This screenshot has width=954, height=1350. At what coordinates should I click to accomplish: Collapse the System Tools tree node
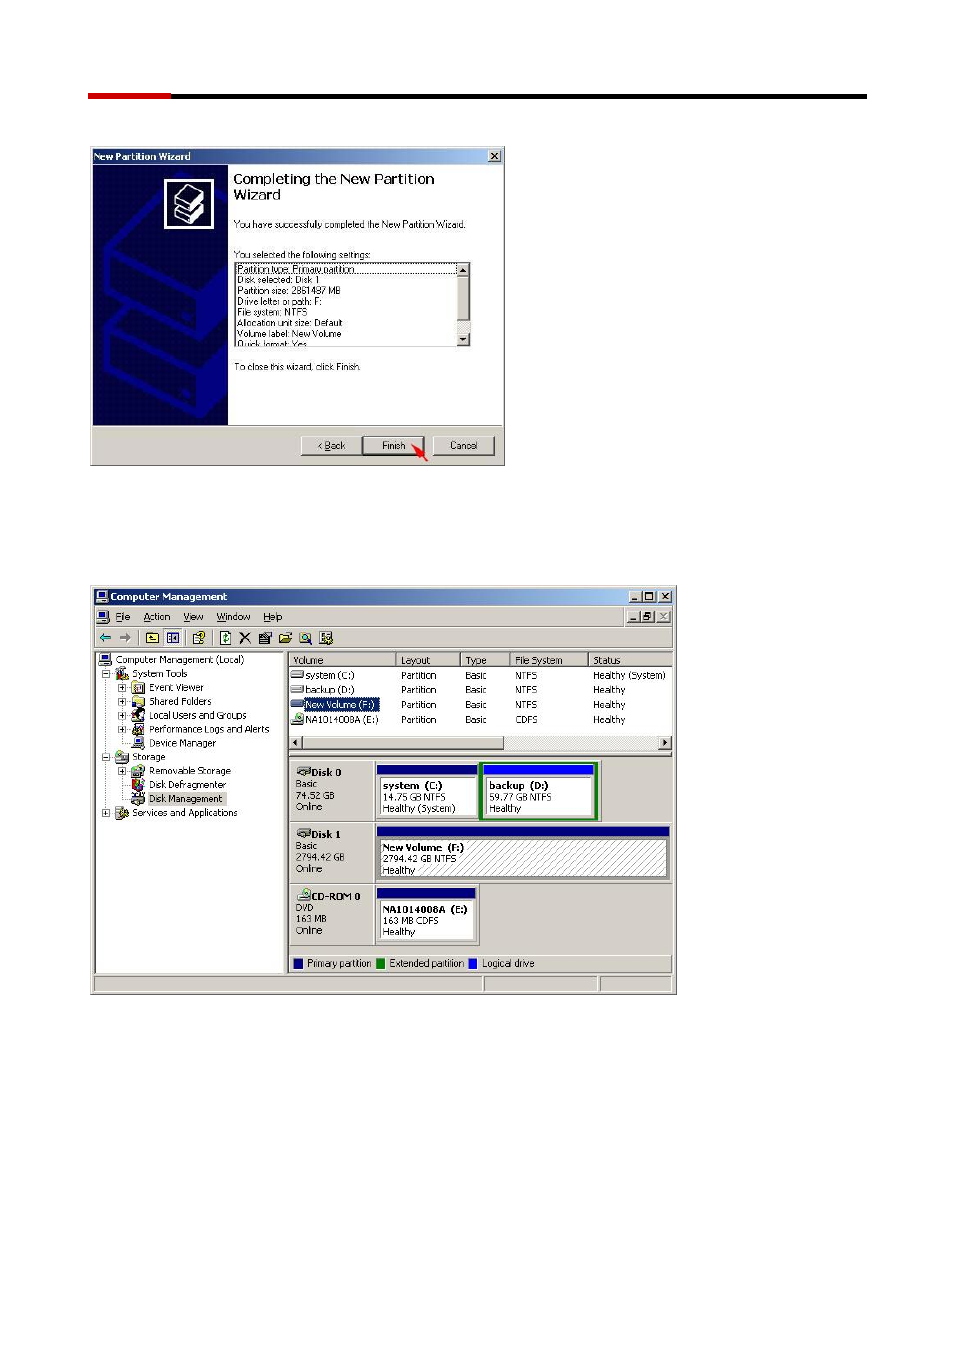[106, 674]
